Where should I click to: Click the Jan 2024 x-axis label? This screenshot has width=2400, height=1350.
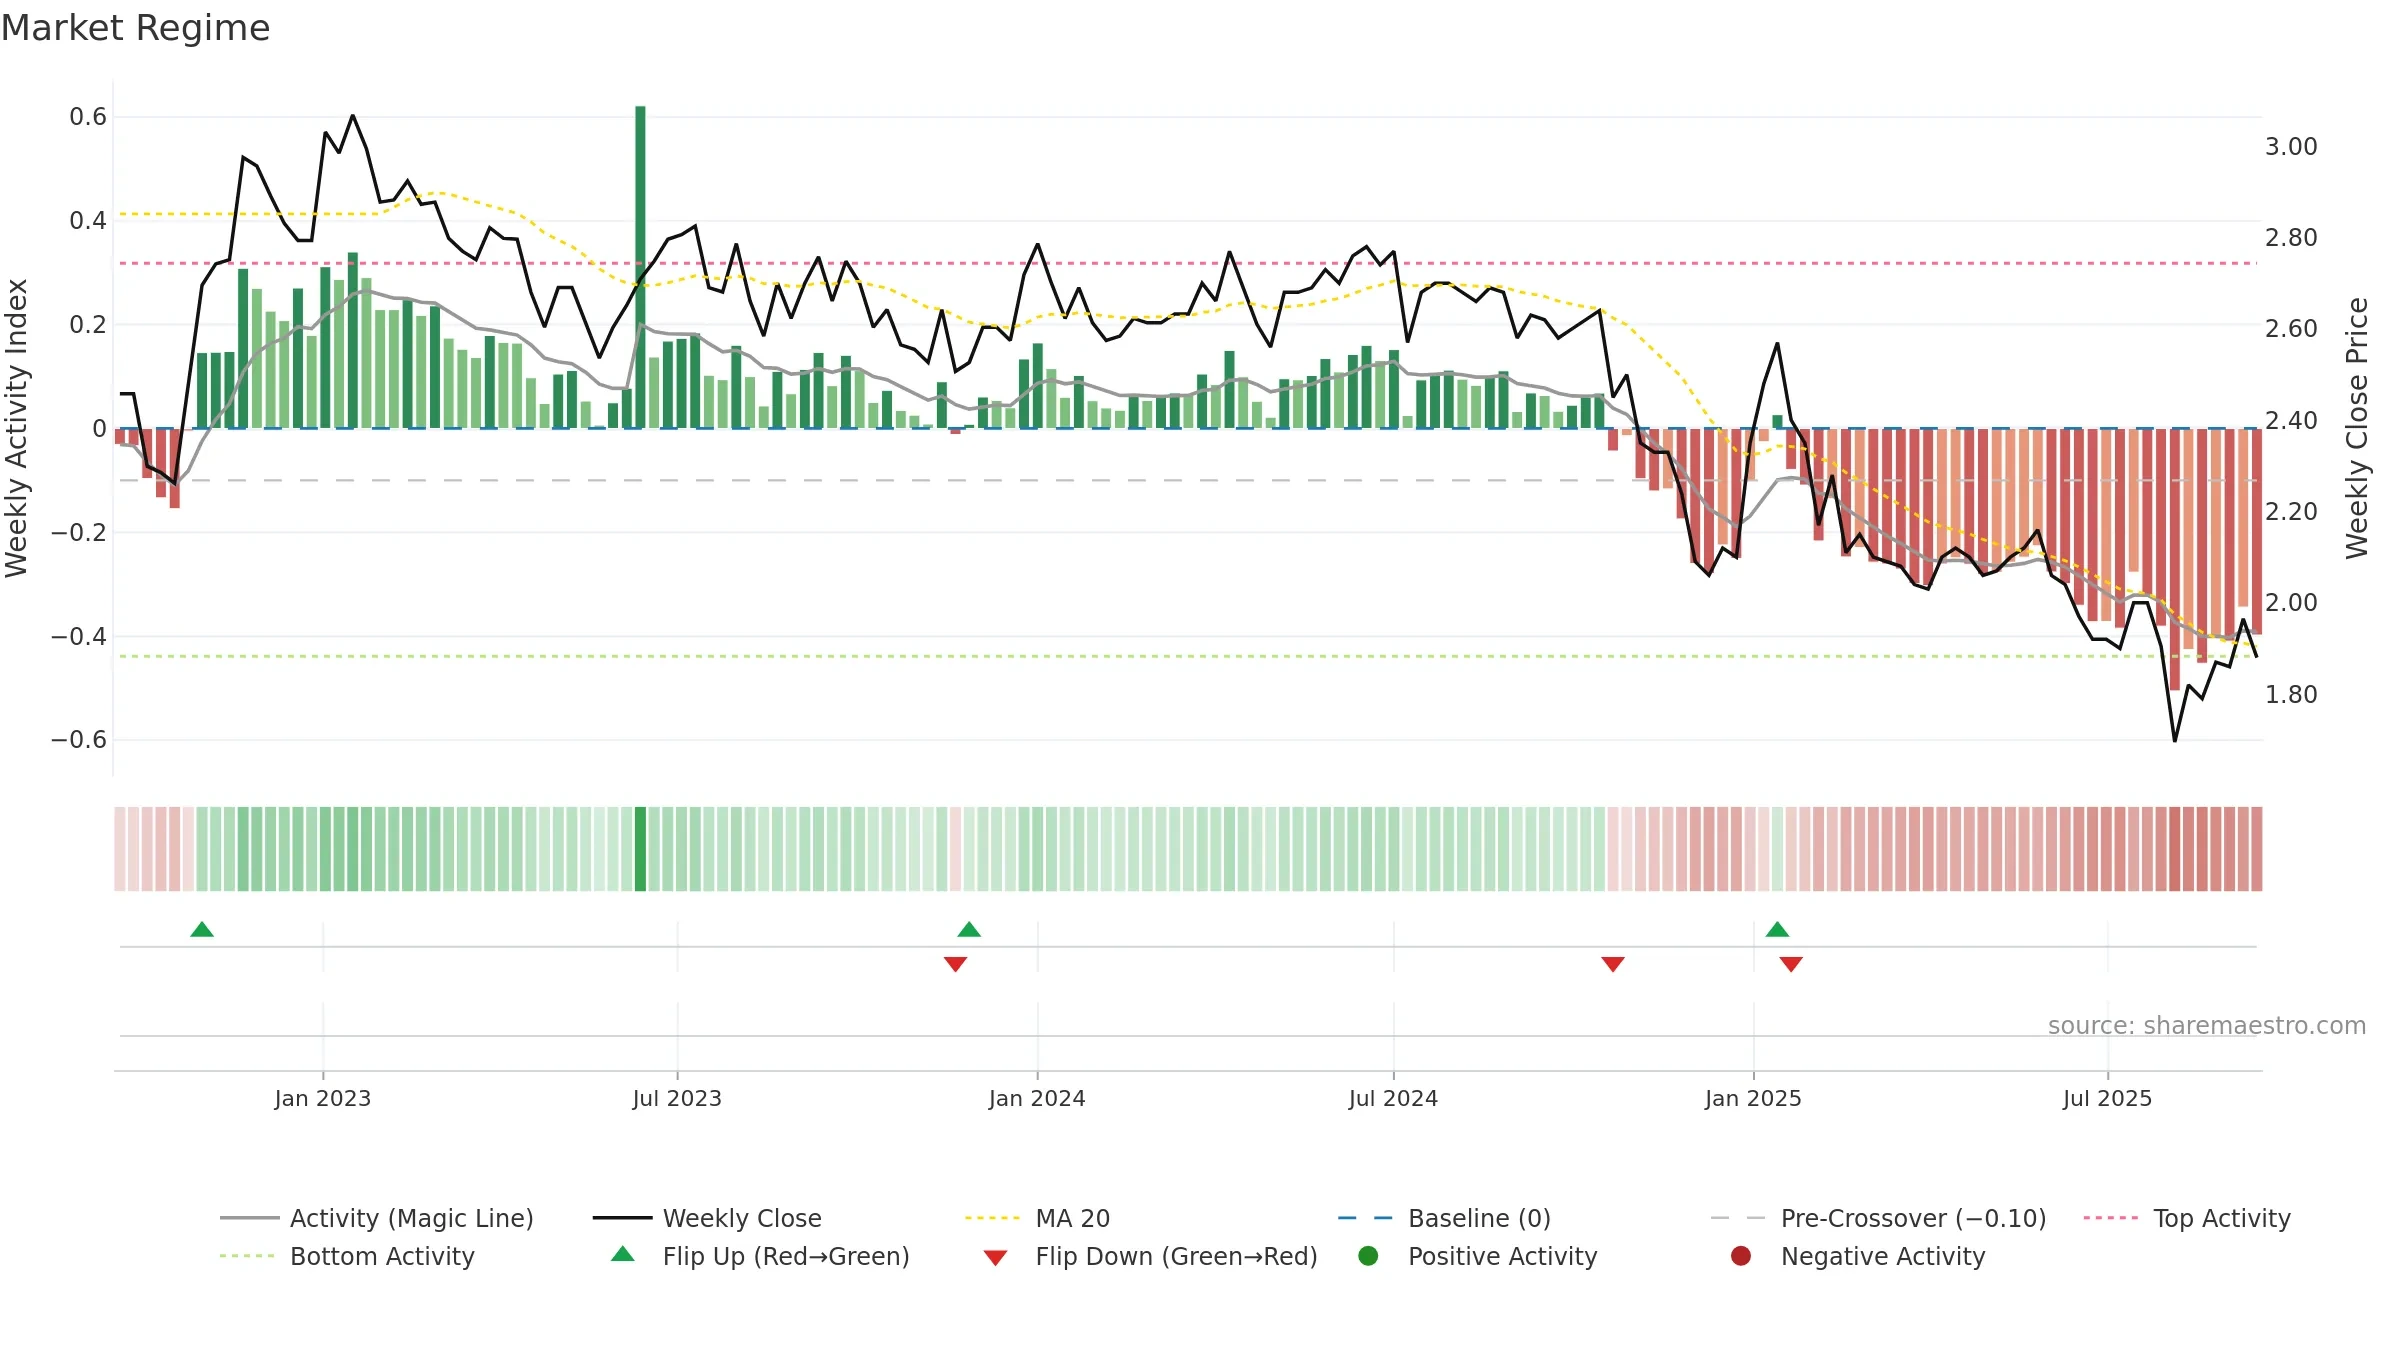pos(1037,1099)
